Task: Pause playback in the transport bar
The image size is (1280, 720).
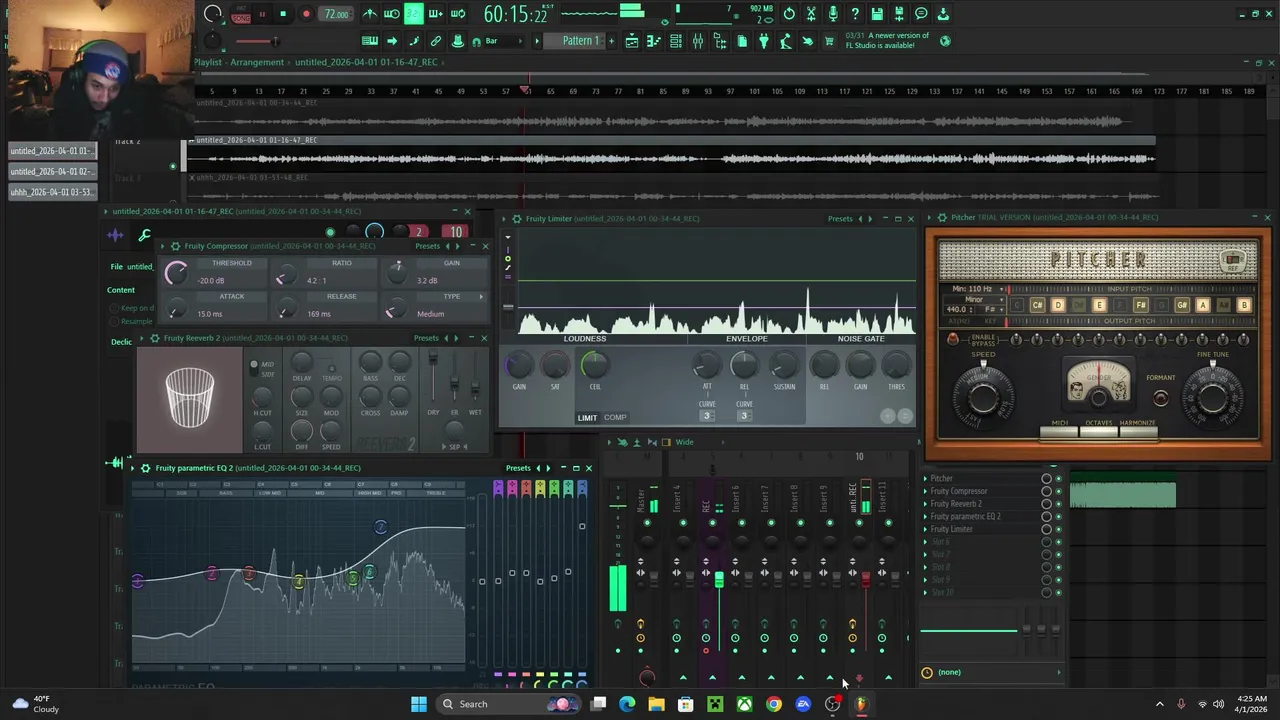Action: [x=262, y=14]
